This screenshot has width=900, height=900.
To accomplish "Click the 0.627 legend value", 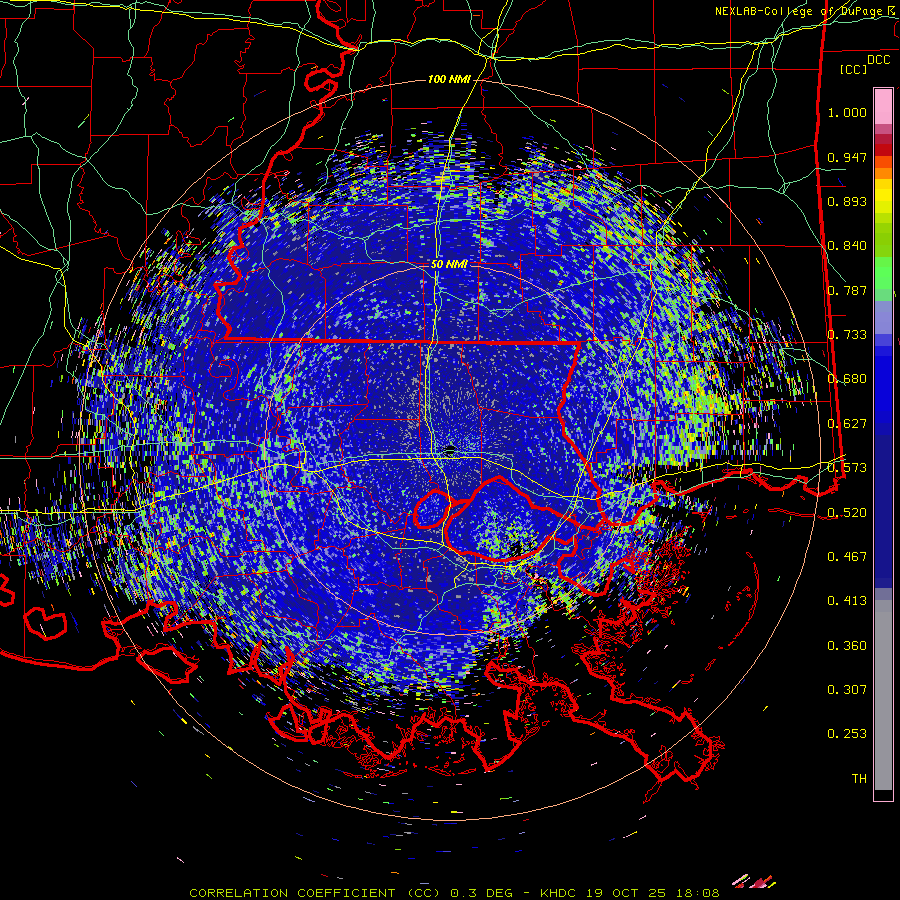I will pyautogui.click(x=847, y=424).
